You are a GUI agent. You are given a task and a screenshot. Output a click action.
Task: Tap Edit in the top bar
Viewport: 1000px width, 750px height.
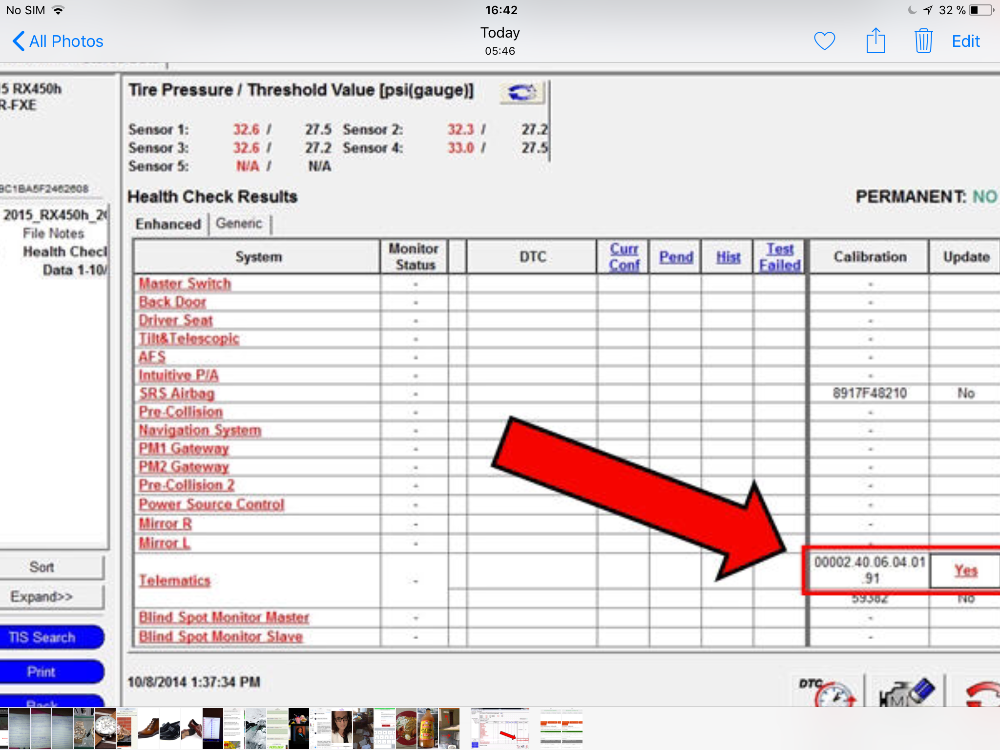click(x=965, y=41)
